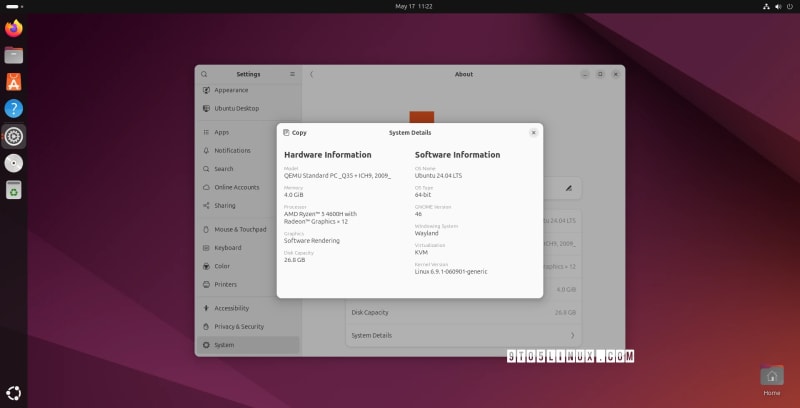
Task: Expand the System Details row chevron
Action: point(572,335)
